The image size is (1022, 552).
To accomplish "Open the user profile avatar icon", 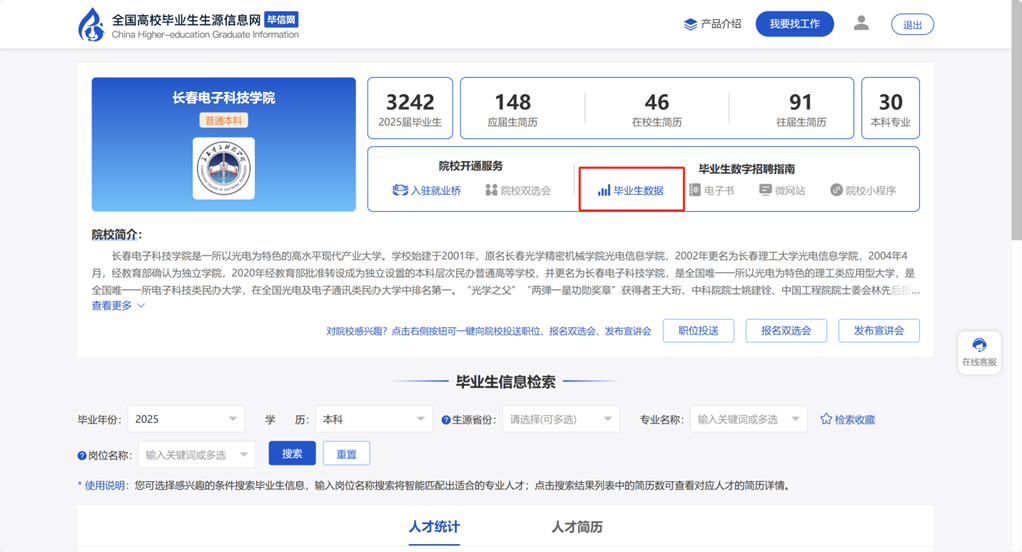I will pyautogui.click(x=861, y=23).
